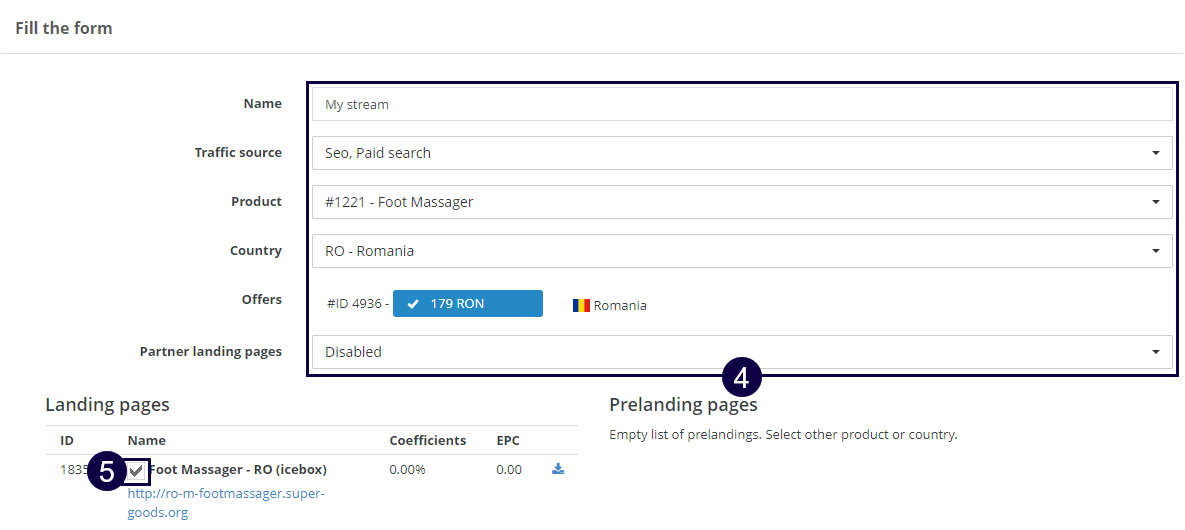Focus the Name field containing My stream
Image resolution: width=1185 pixels, height=530 pixels.
(x=740, y=104)
